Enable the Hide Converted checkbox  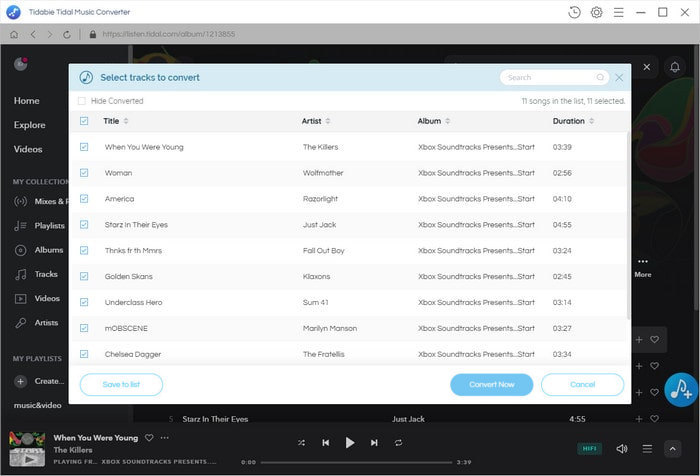point(82,101)
